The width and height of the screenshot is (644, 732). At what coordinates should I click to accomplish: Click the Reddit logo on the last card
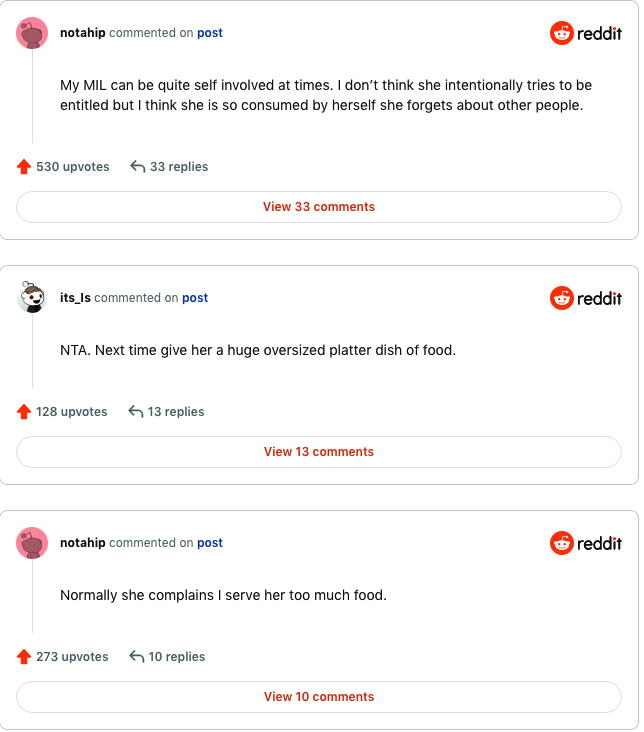[586, 543]
